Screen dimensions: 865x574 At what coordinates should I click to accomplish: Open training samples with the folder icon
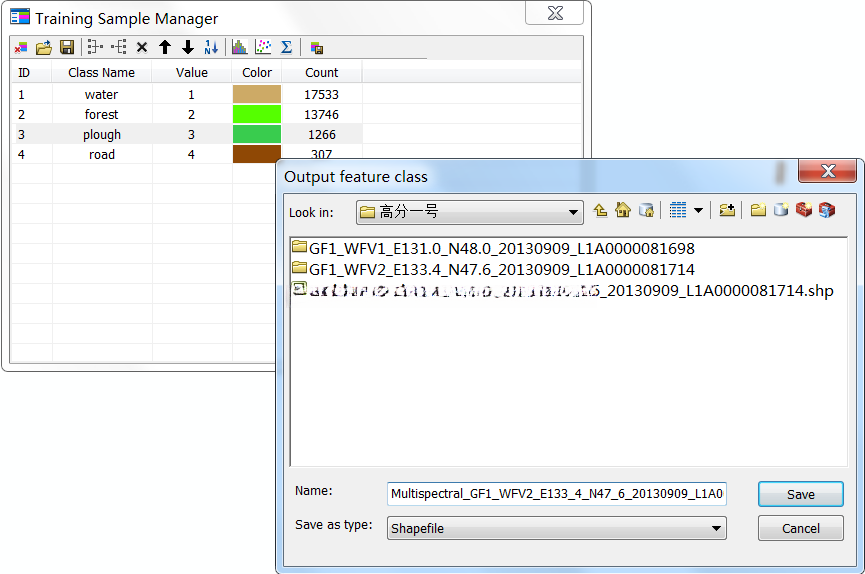pyautogui.click(x=44, y=47)
